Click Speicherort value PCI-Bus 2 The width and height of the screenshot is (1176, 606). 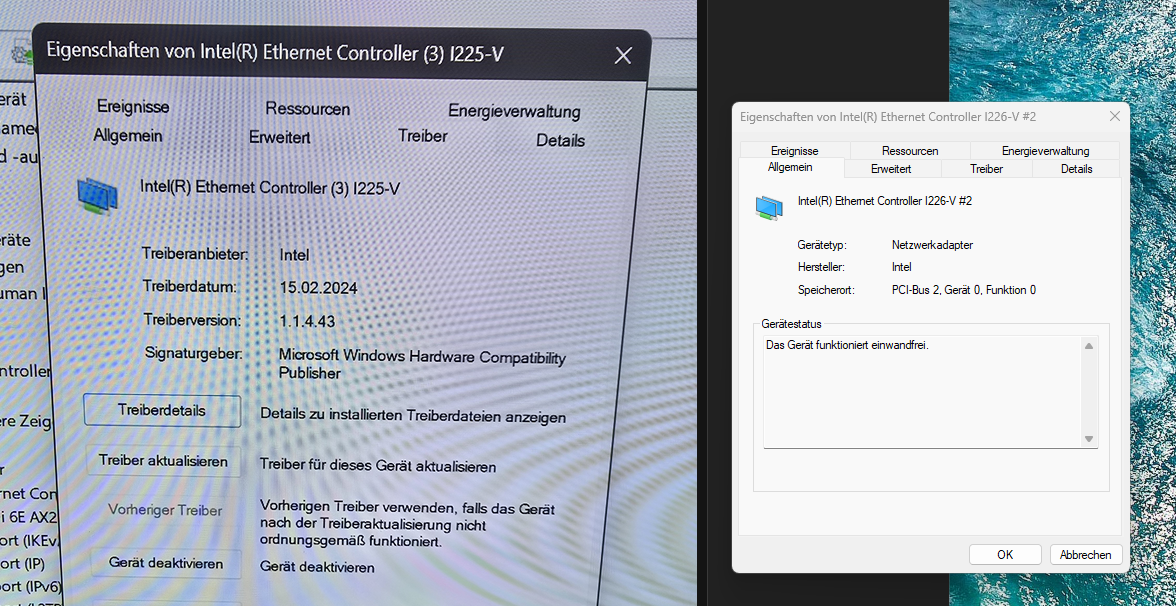click(x=964, y=290)
